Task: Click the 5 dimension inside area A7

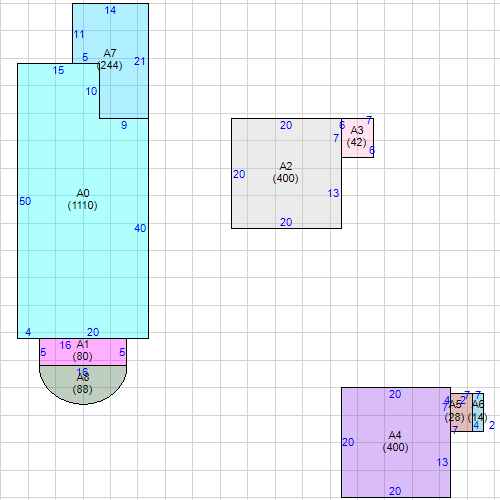Action: [x=85, y=57]
